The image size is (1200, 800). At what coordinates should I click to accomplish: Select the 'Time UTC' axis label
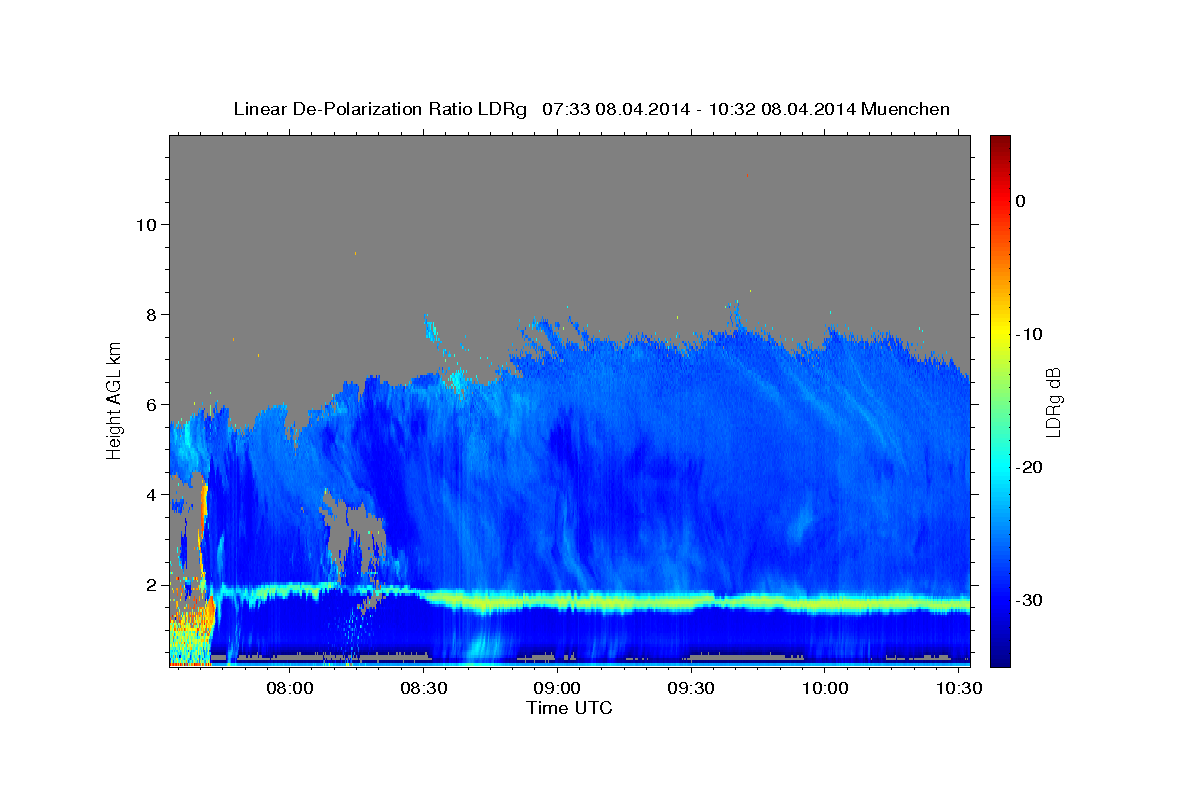569,708
